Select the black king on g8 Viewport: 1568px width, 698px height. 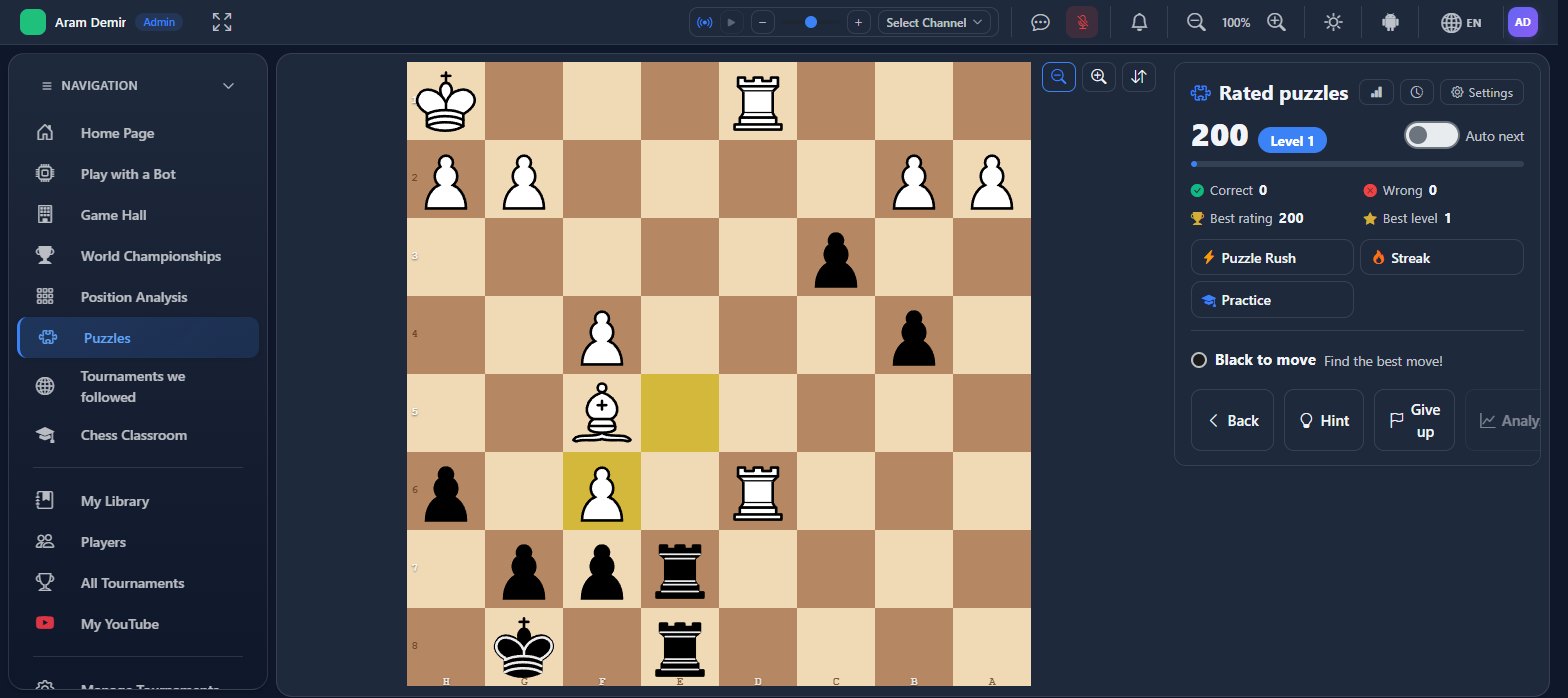[524, 647]
